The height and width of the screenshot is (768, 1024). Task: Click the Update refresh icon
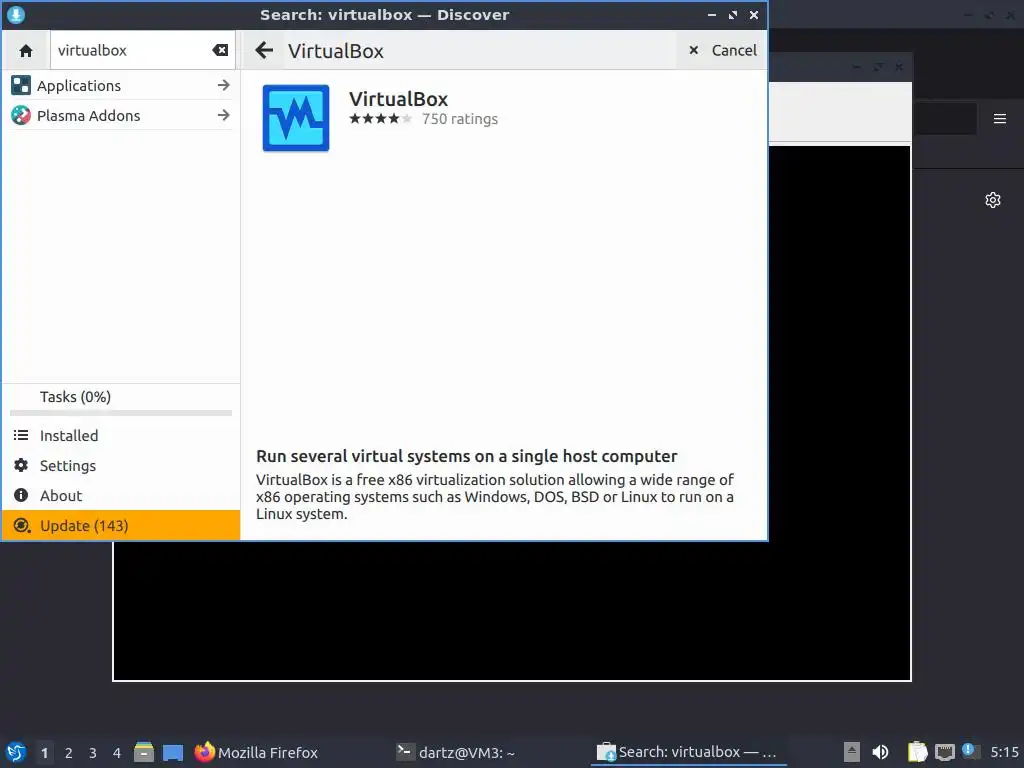tap(22, 525)
